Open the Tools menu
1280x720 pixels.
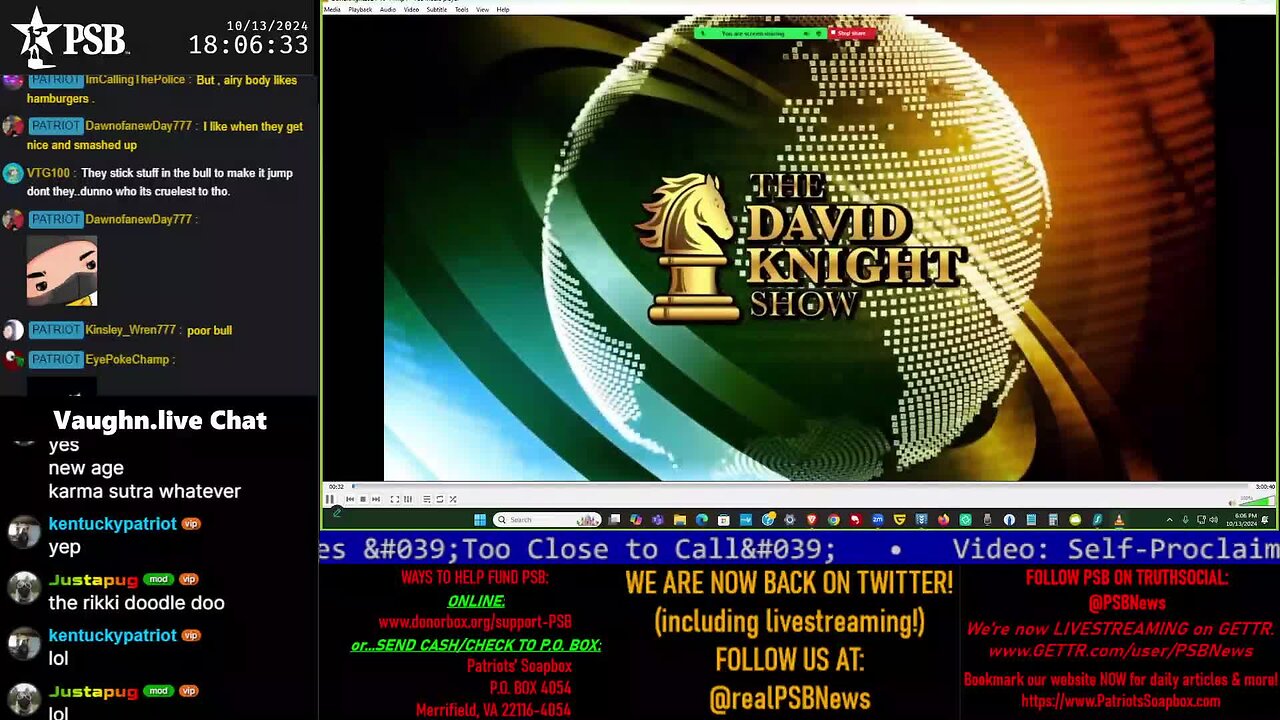click(462, 9)
